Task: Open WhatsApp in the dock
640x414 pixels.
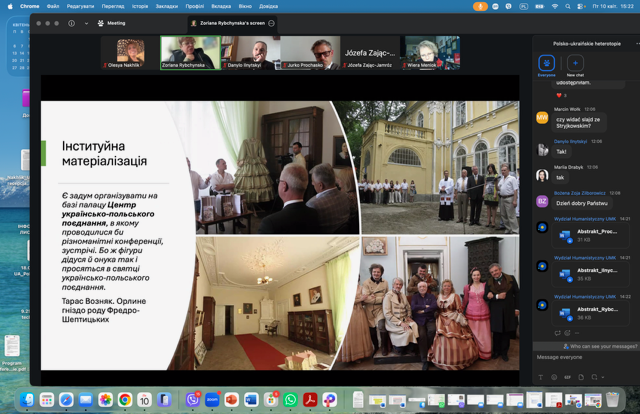Action: tap(290, 399)
